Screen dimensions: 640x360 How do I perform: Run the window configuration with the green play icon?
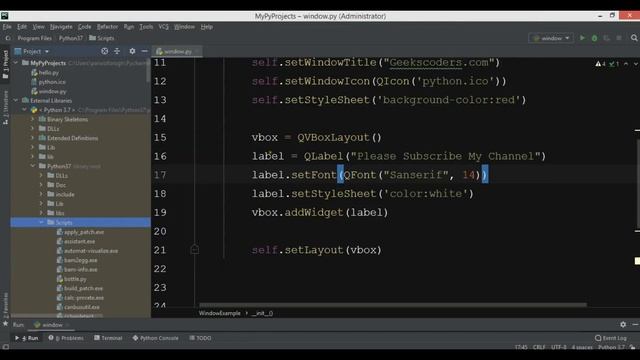[582, 38]
